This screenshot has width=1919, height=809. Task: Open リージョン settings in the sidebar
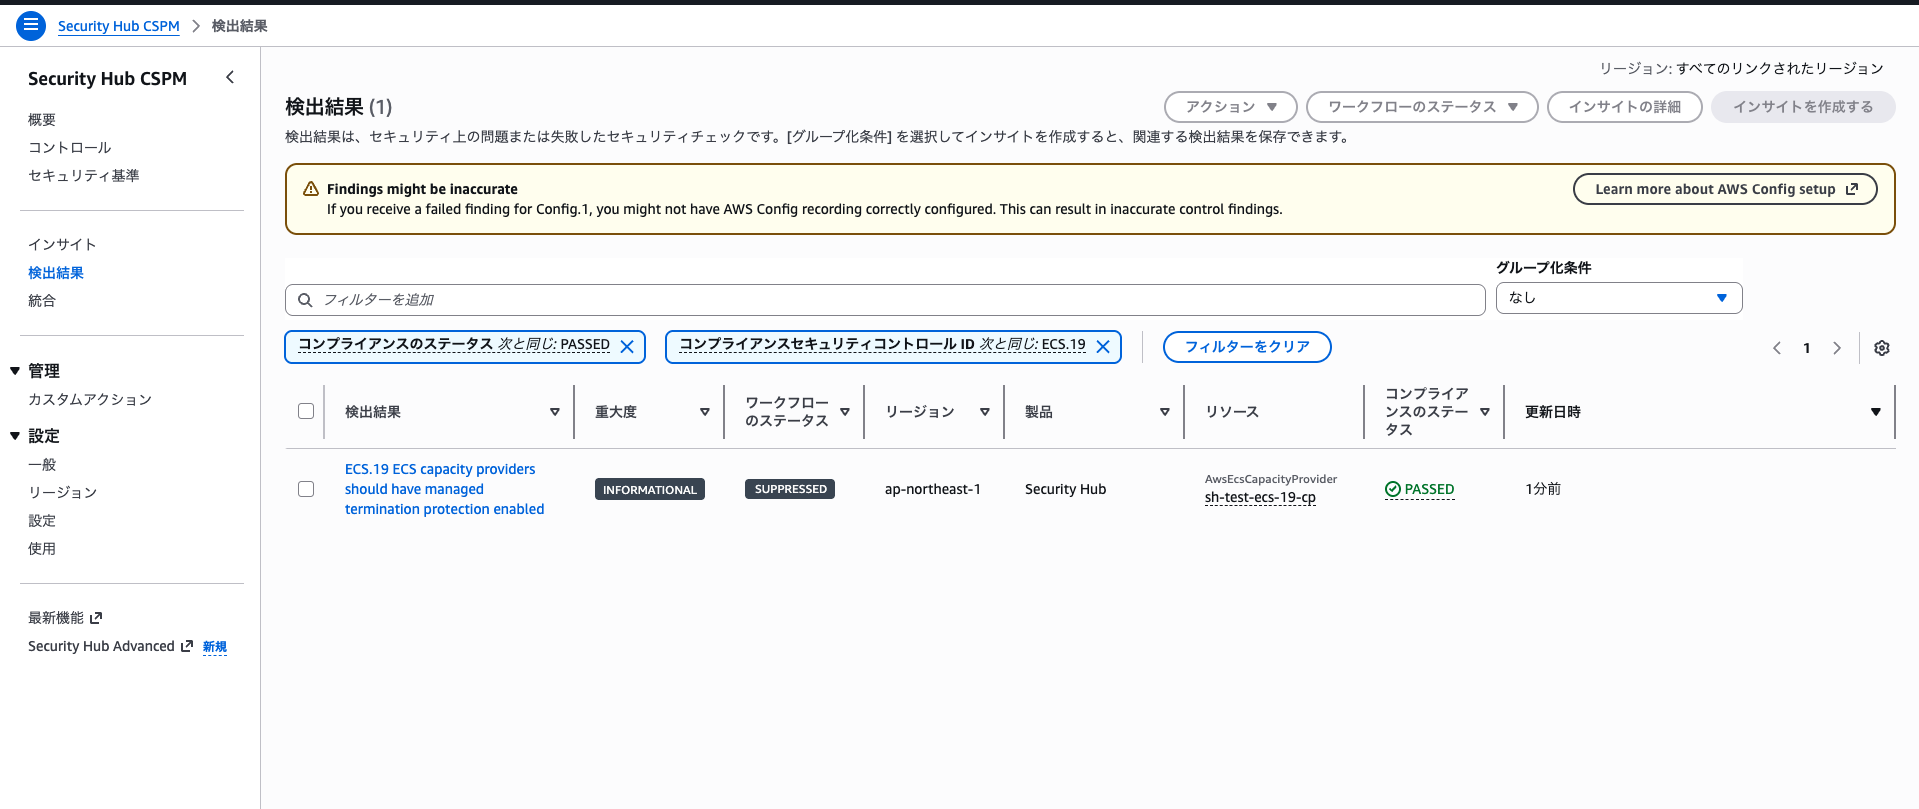[62, 493]
